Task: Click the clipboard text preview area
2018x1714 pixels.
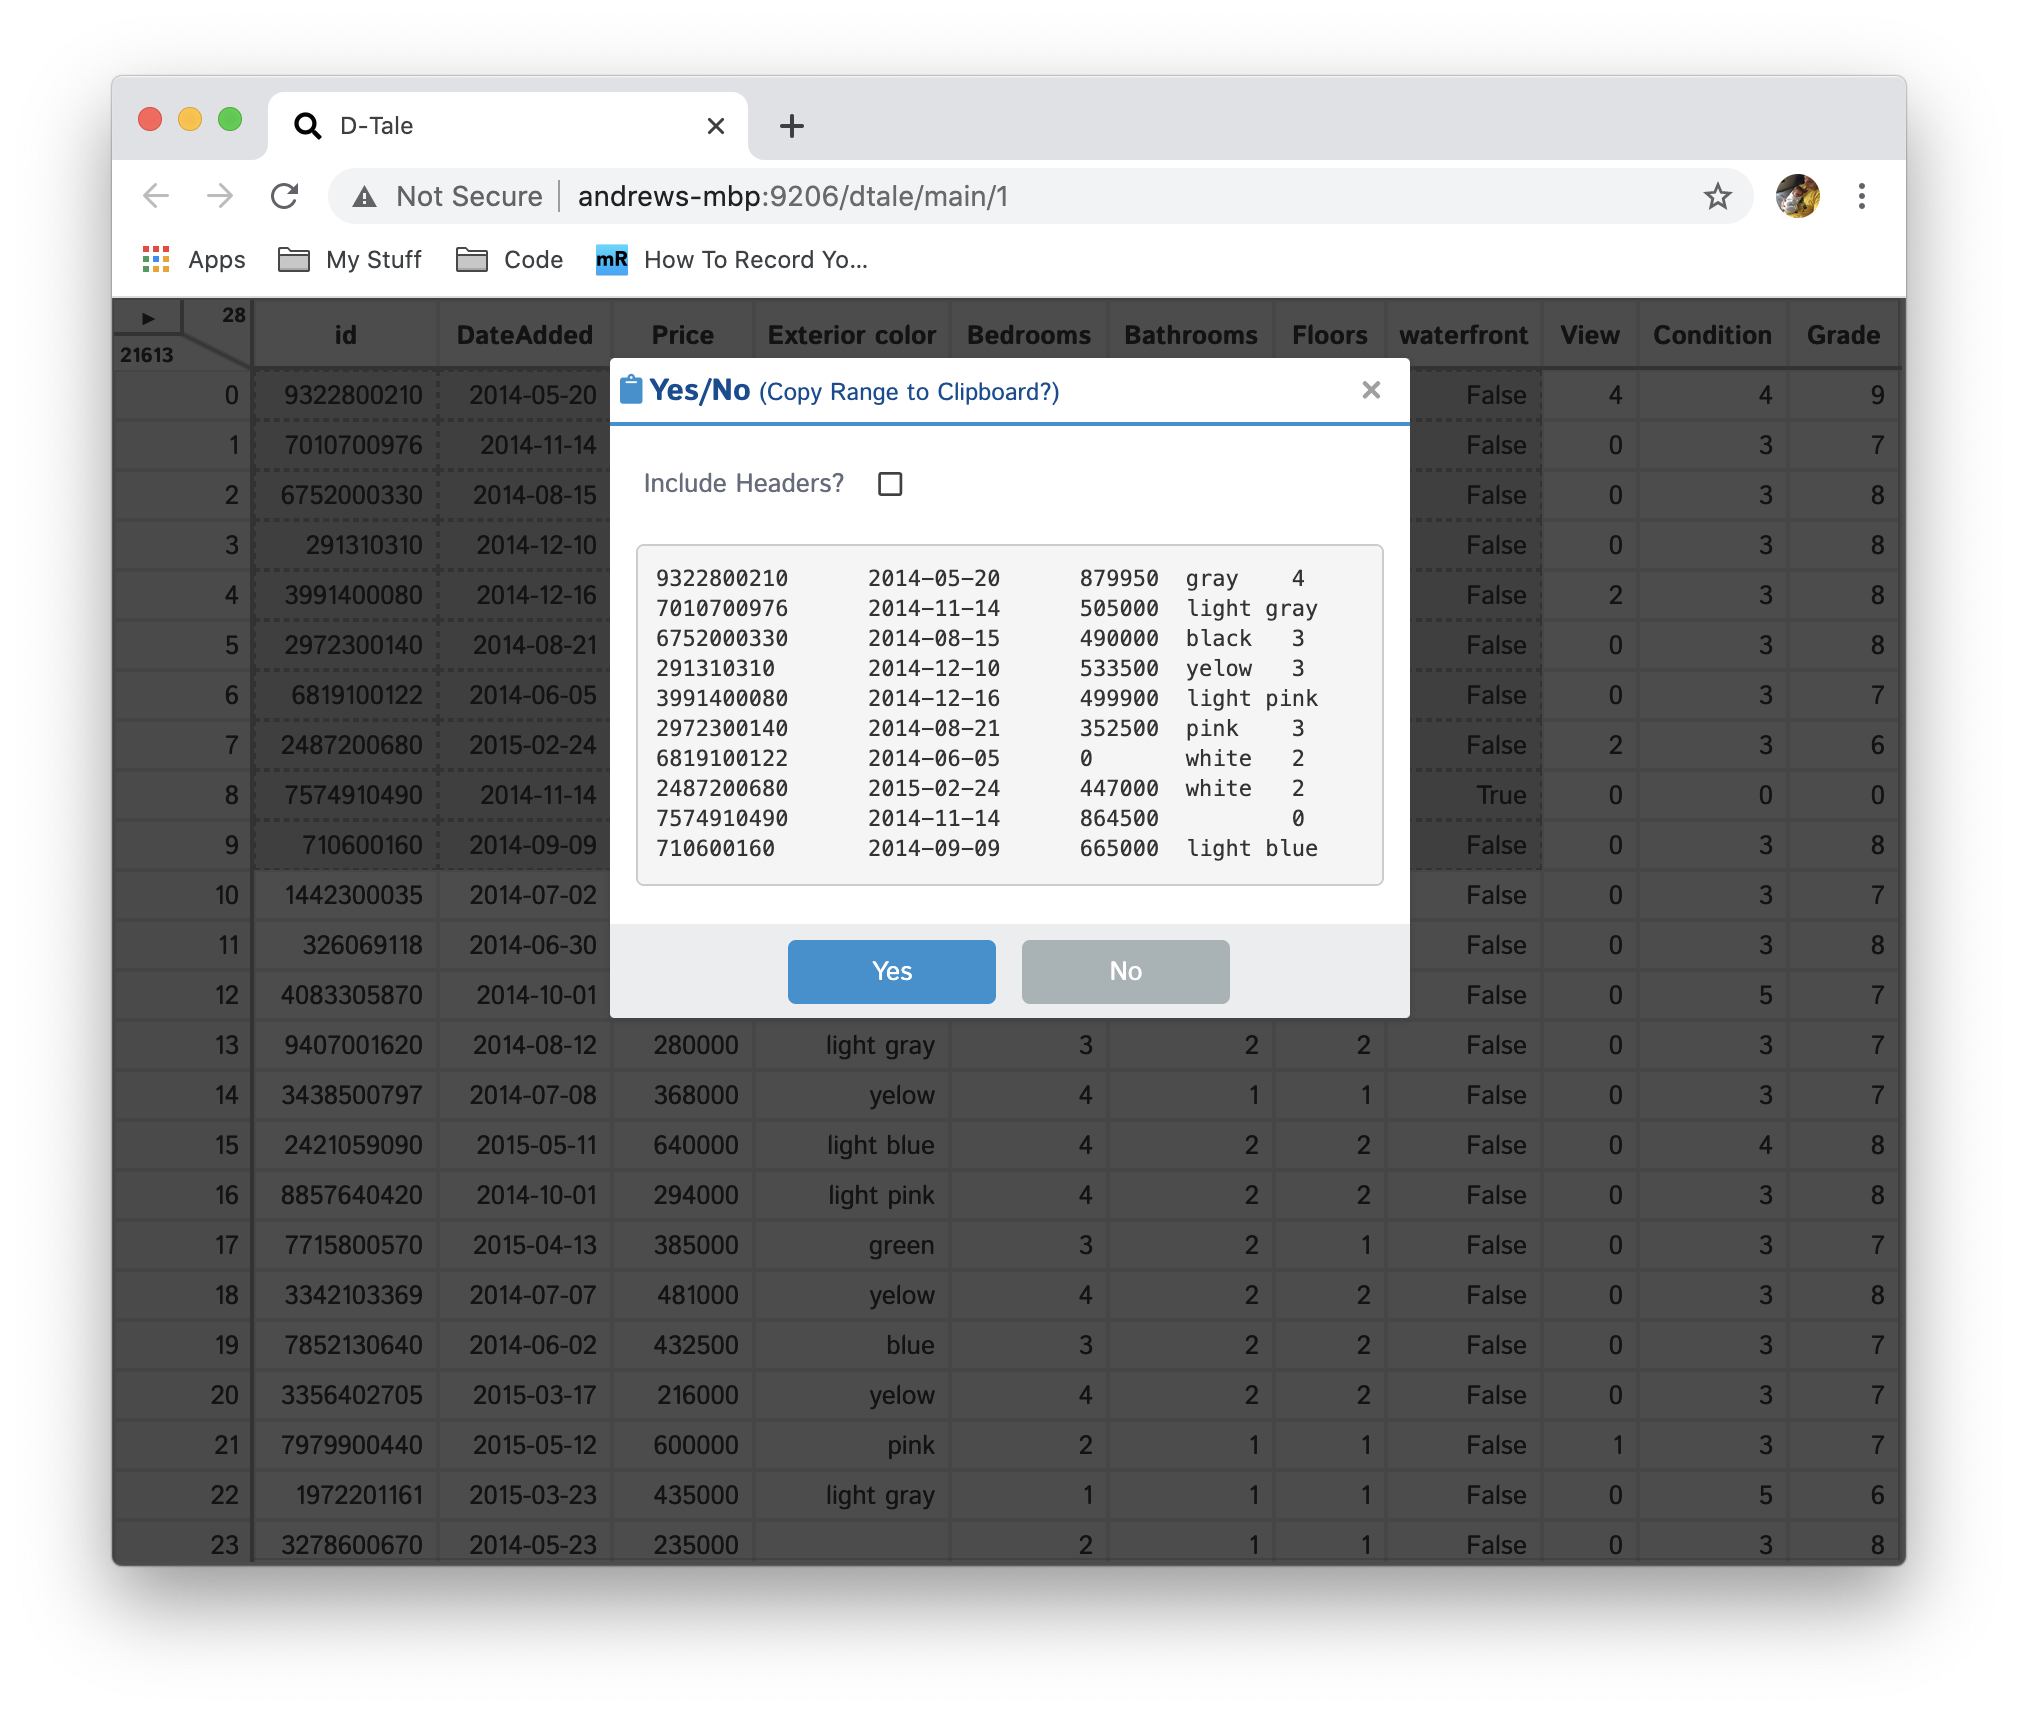Action: (1009, 714)
